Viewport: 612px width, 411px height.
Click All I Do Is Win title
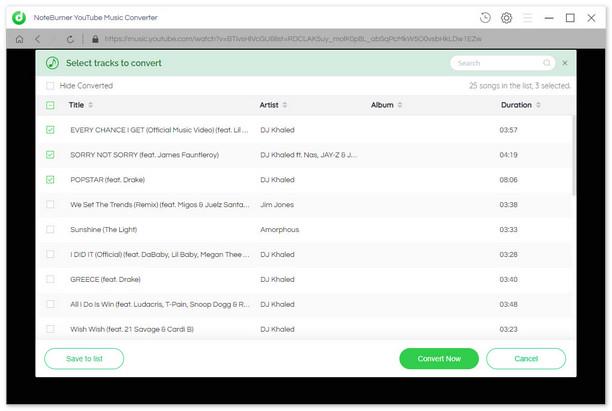point(160,304)
